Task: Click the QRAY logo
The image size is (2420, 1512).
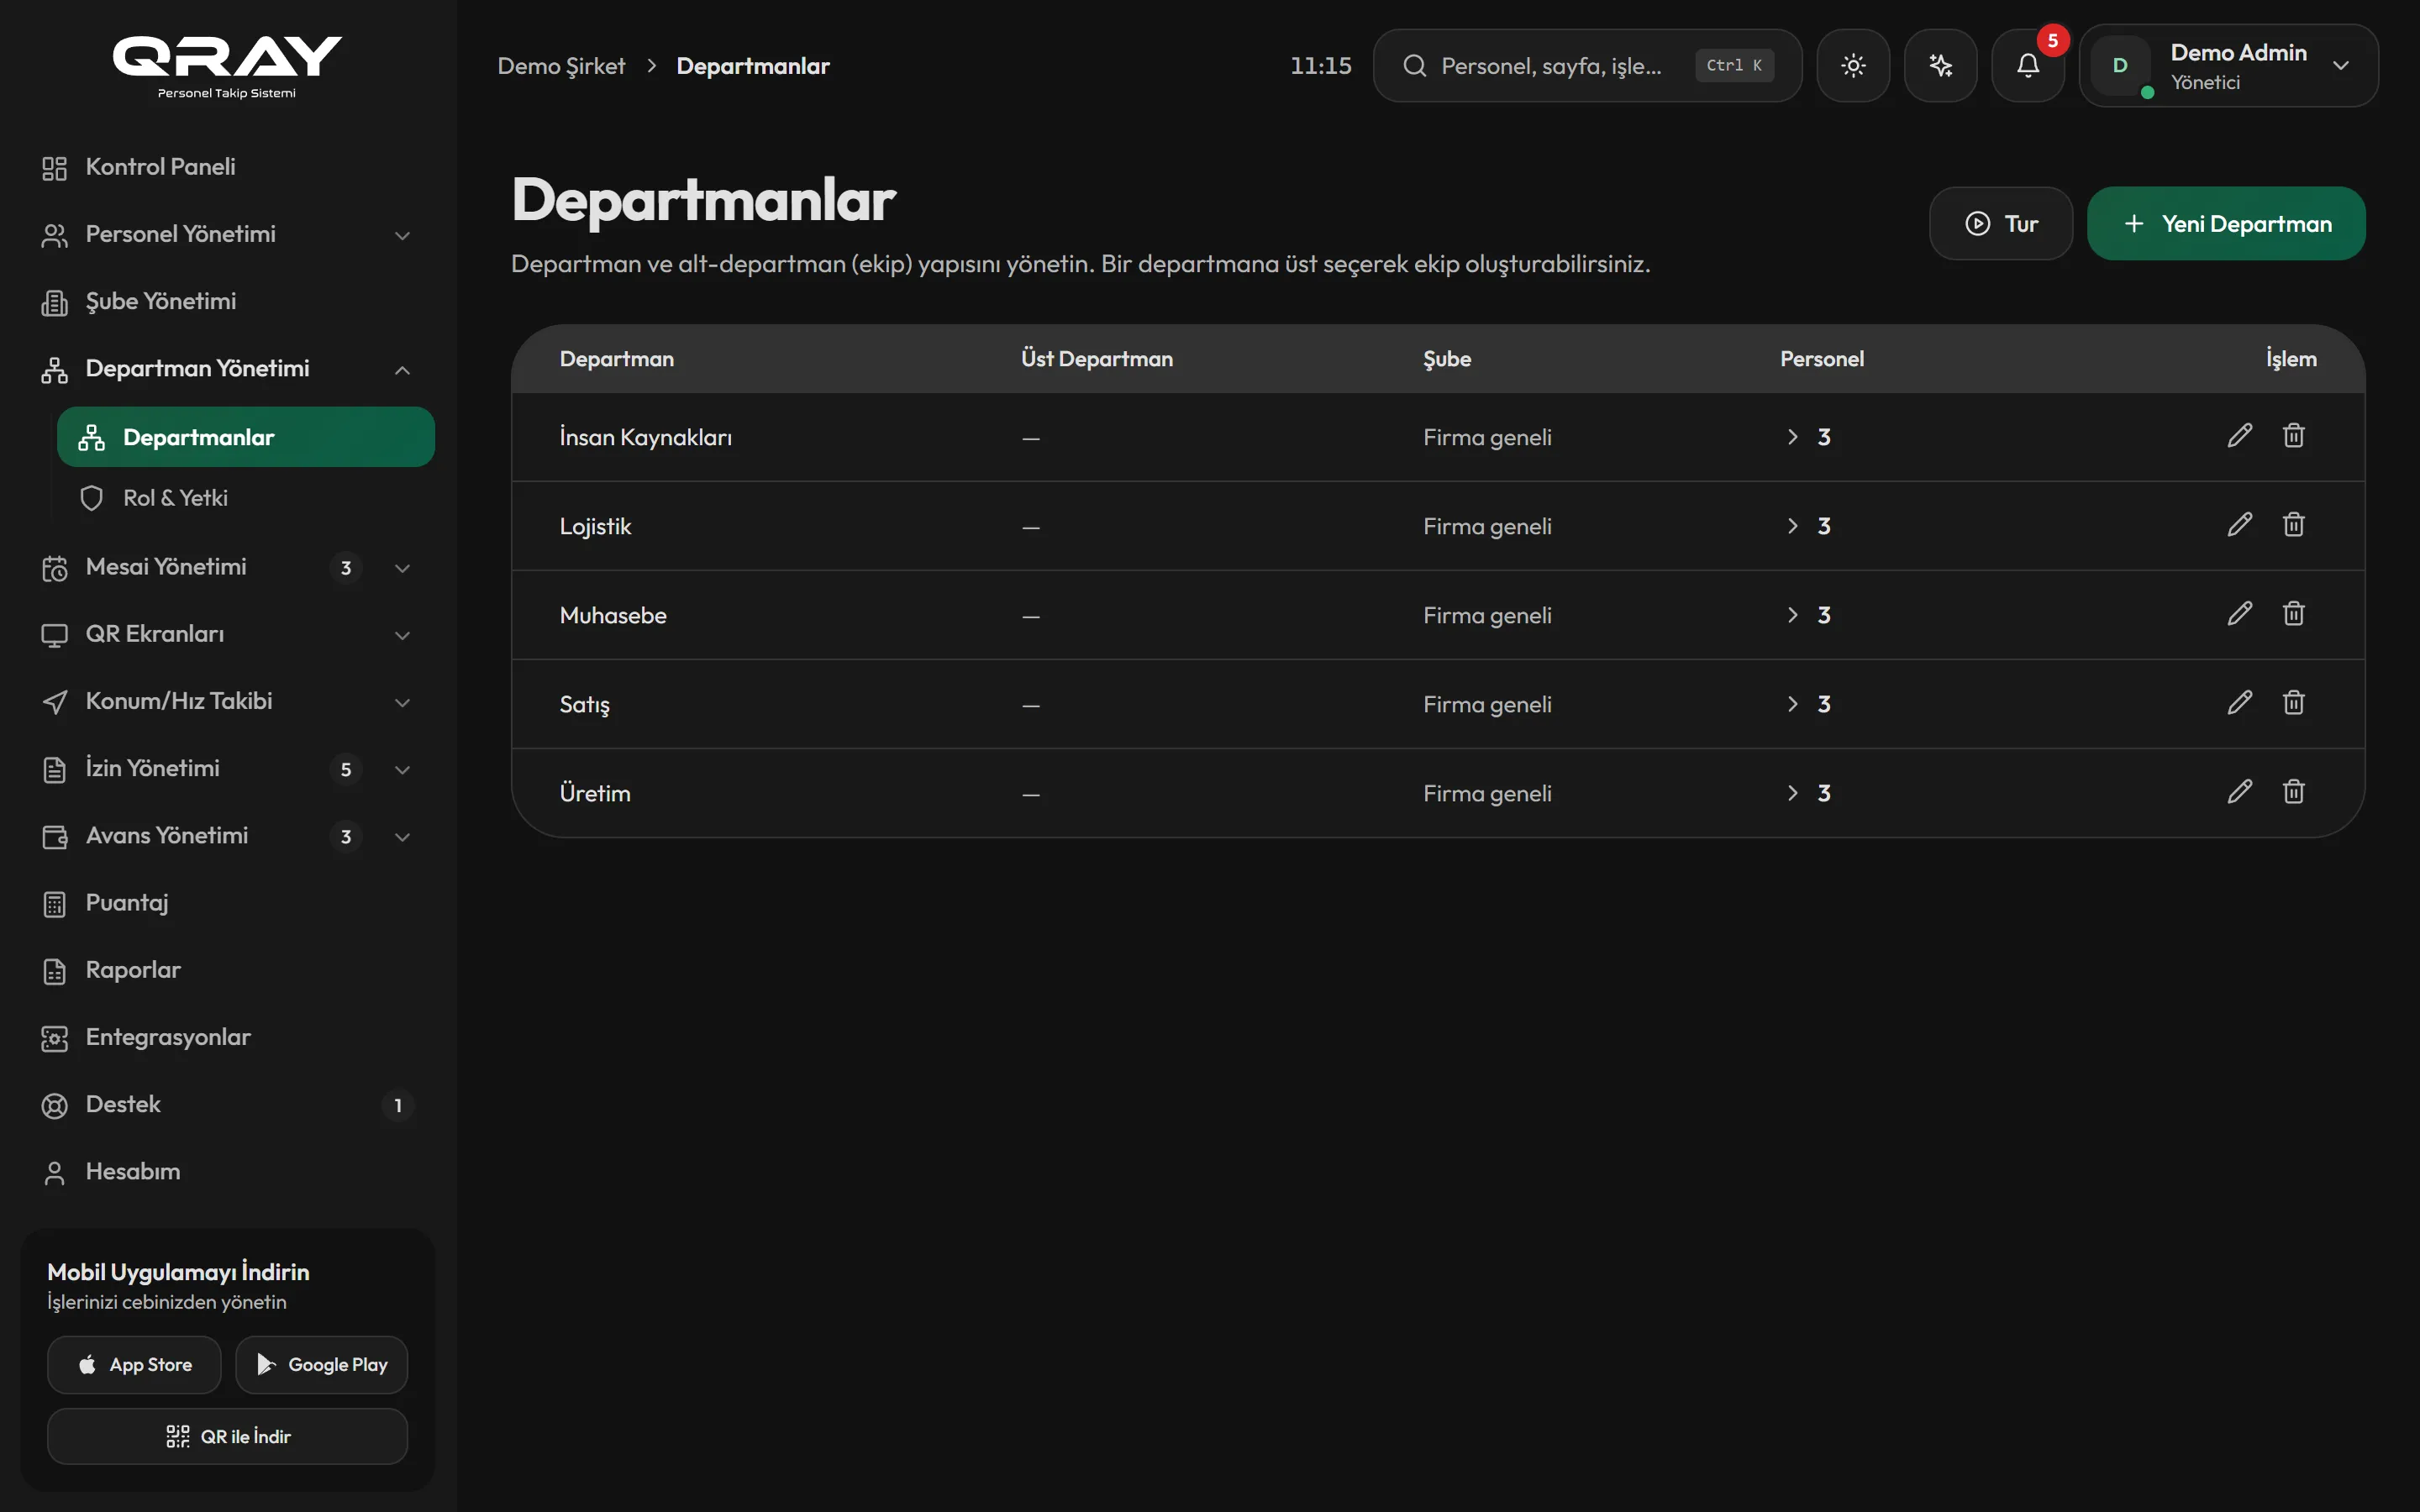Action: pyautogui.click(x=227, y=66)
